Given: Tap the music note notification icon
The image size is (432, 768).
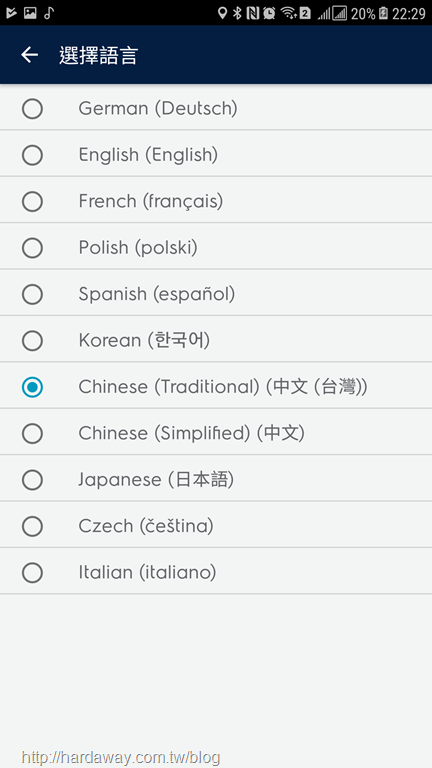Looking at the screenshot, I should point(48,13).
